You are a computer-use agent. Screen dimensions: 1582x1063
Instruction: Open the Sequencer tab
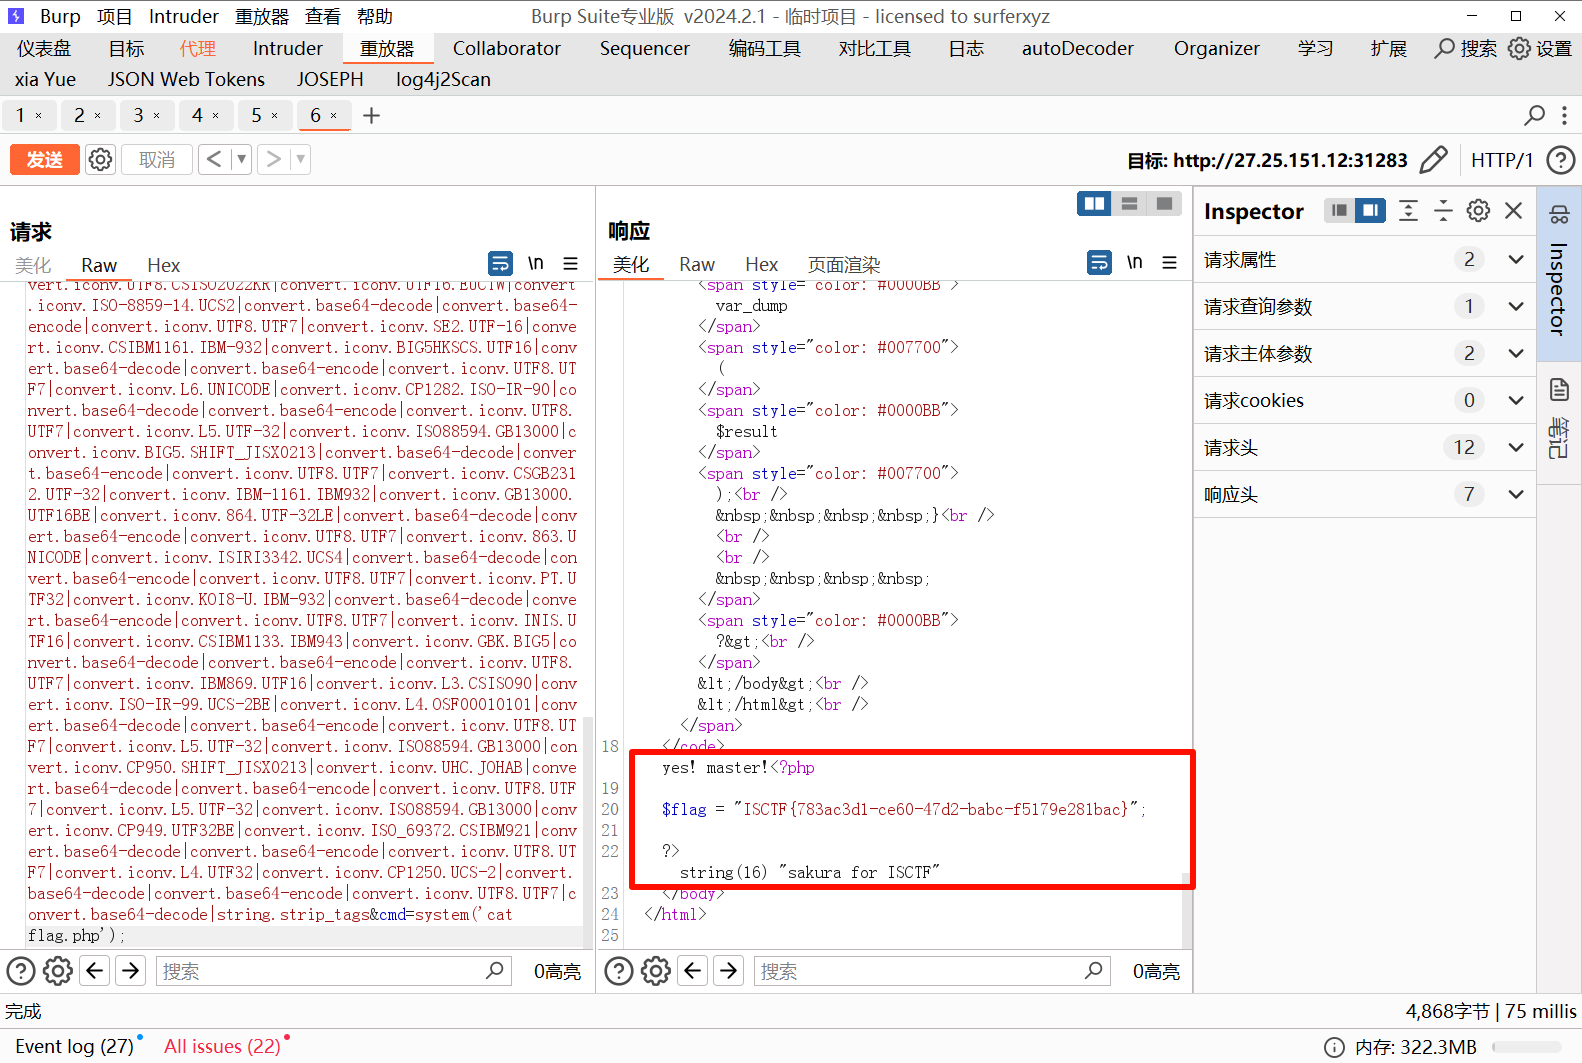coord(645,48)
